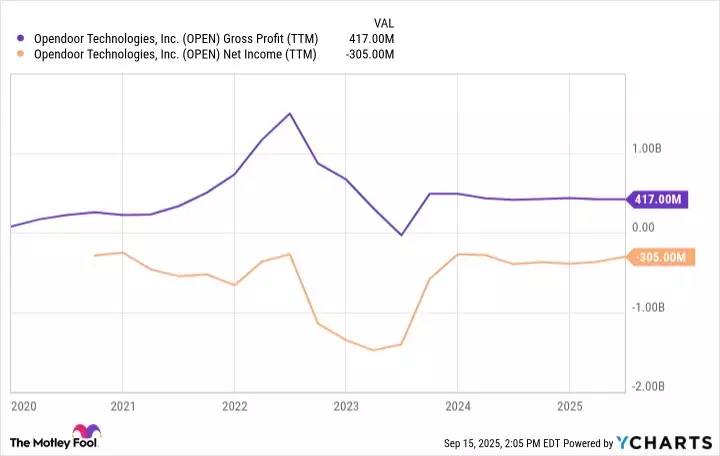Click the purple Gross Profit legend dot

[x=22, y=39]
